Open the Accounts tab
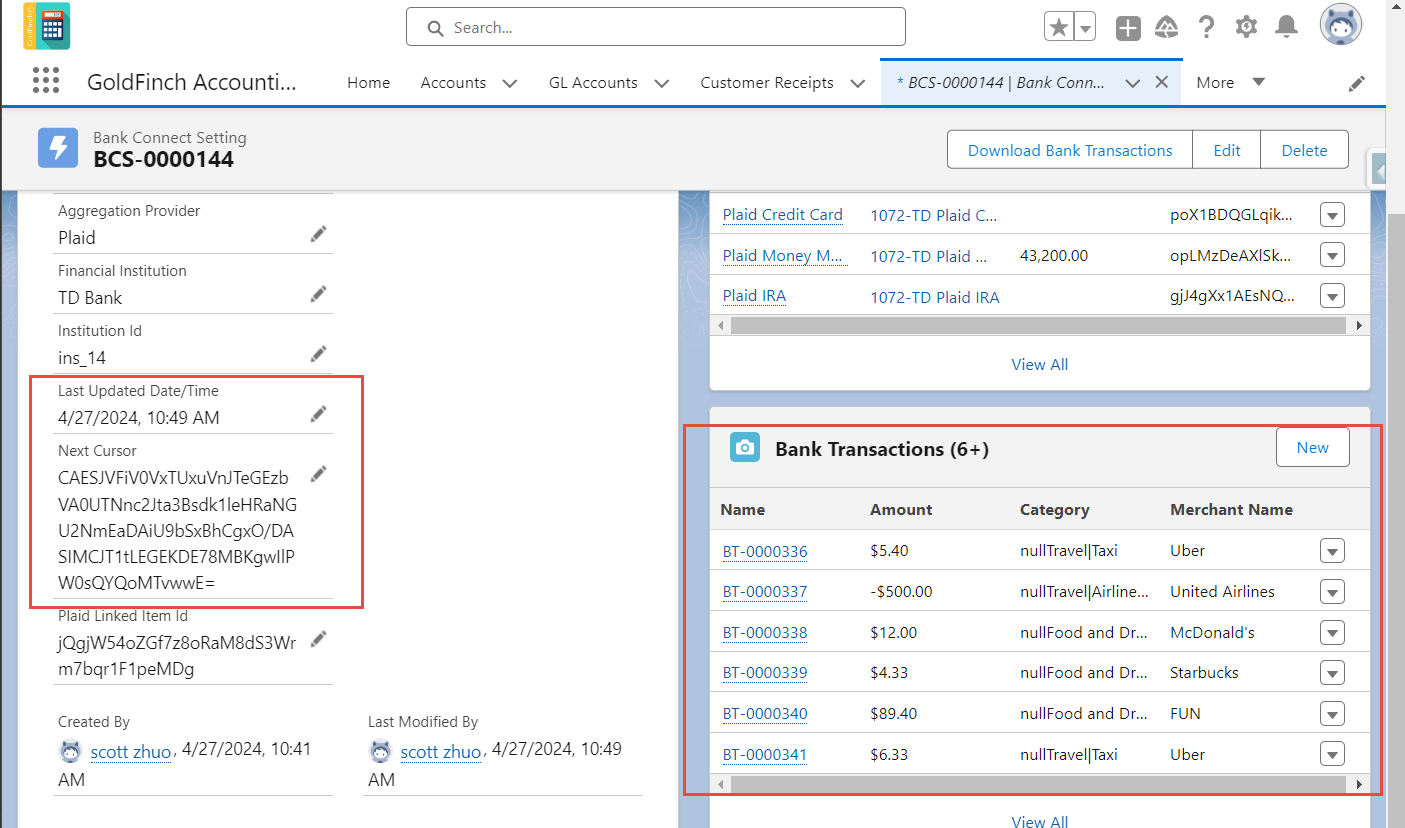The image size is (1405, 828). [453, 83]
